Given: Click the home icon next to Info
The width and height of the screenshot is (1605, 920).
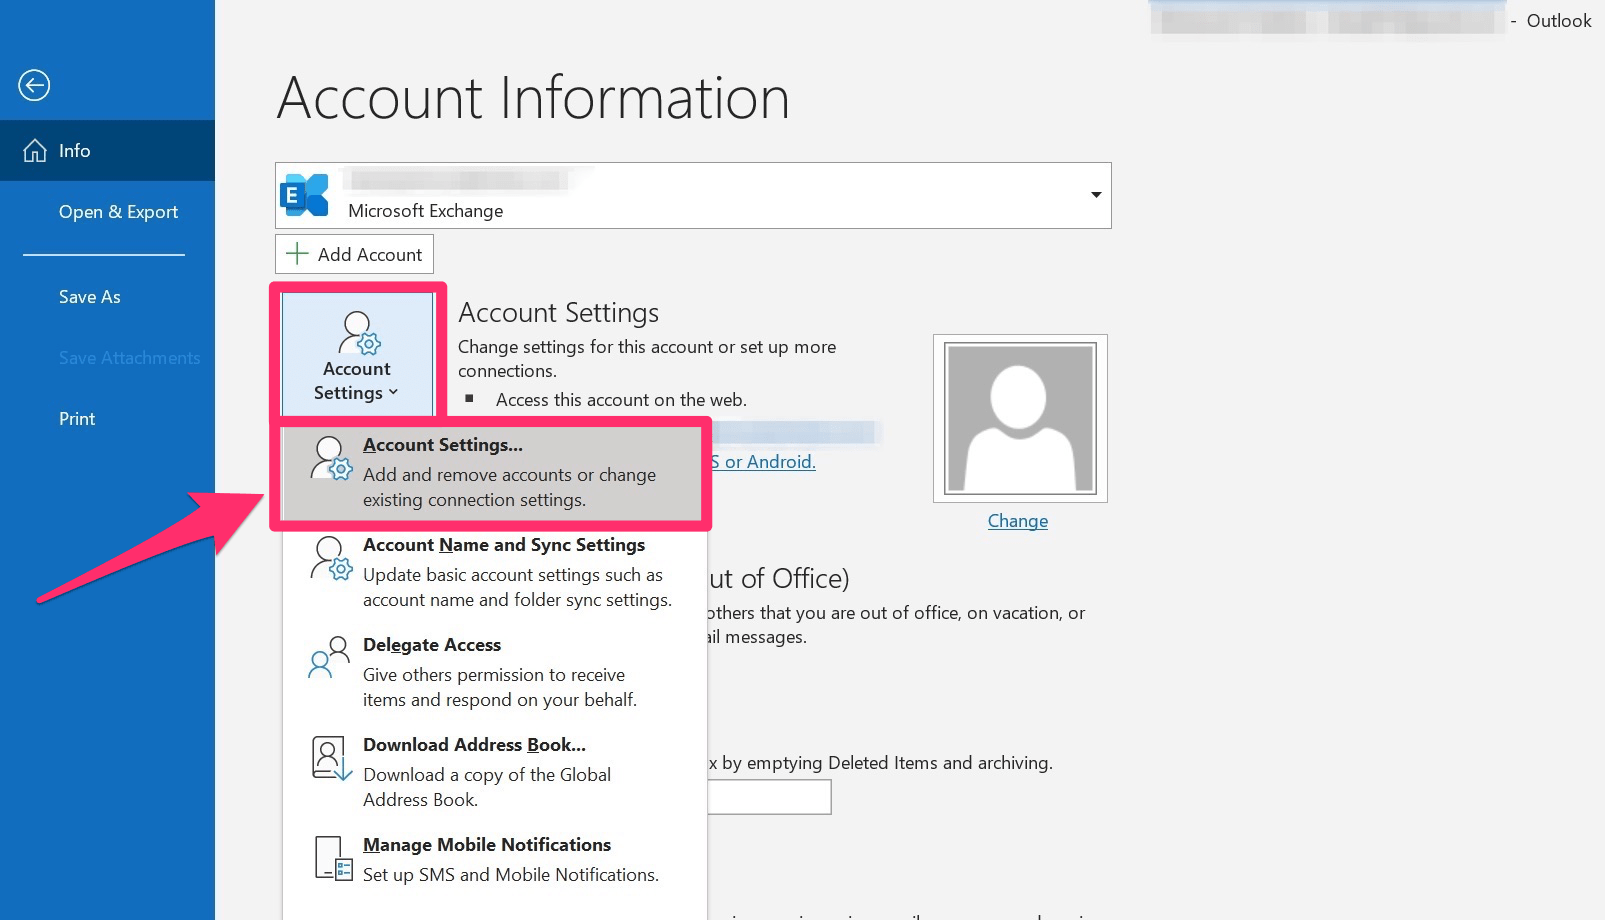Looking at the screenshot, I should pyautogui.click(x=33, y=150).
